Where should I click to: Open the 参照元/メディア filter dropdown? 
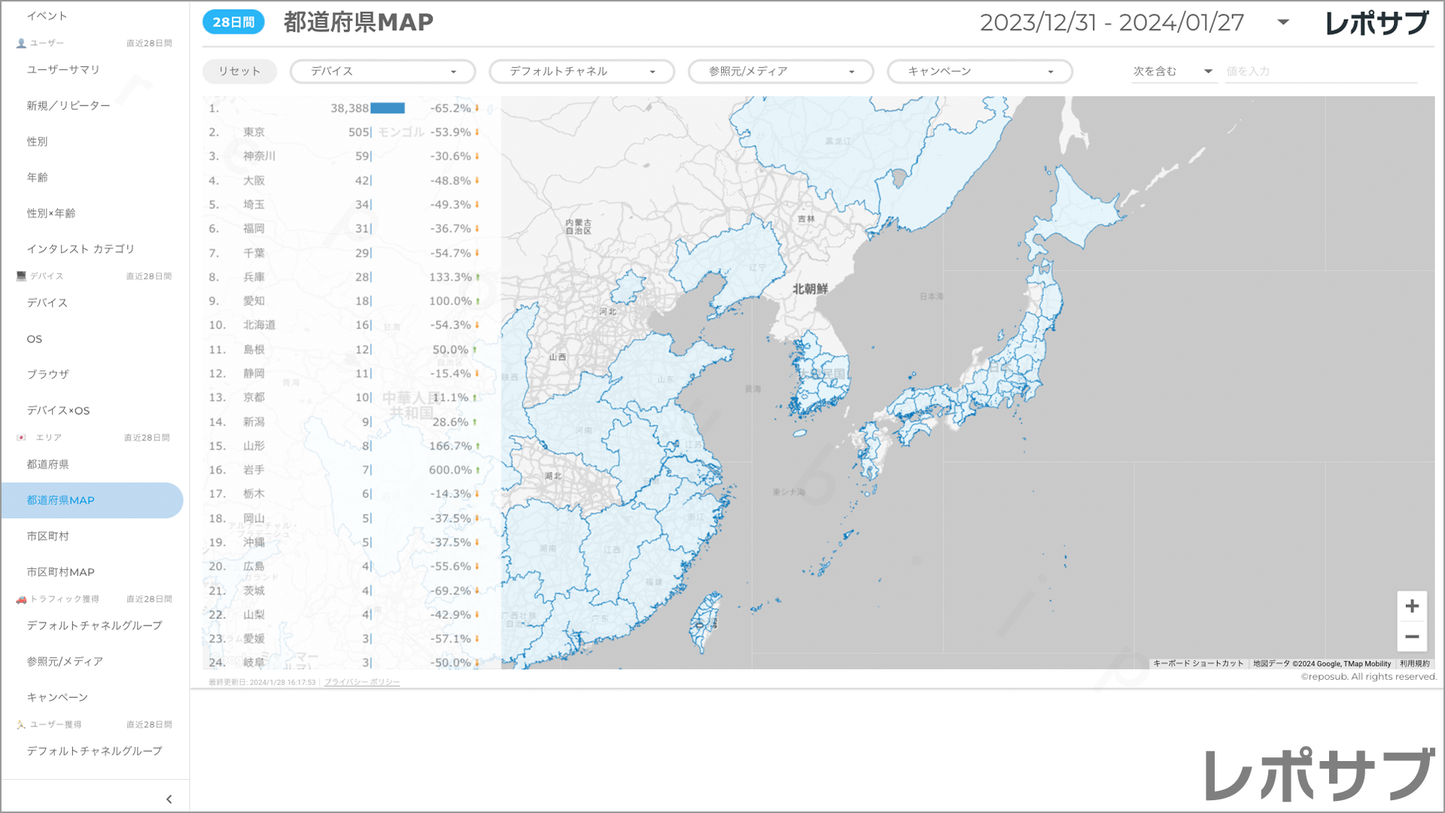(780, 72)
